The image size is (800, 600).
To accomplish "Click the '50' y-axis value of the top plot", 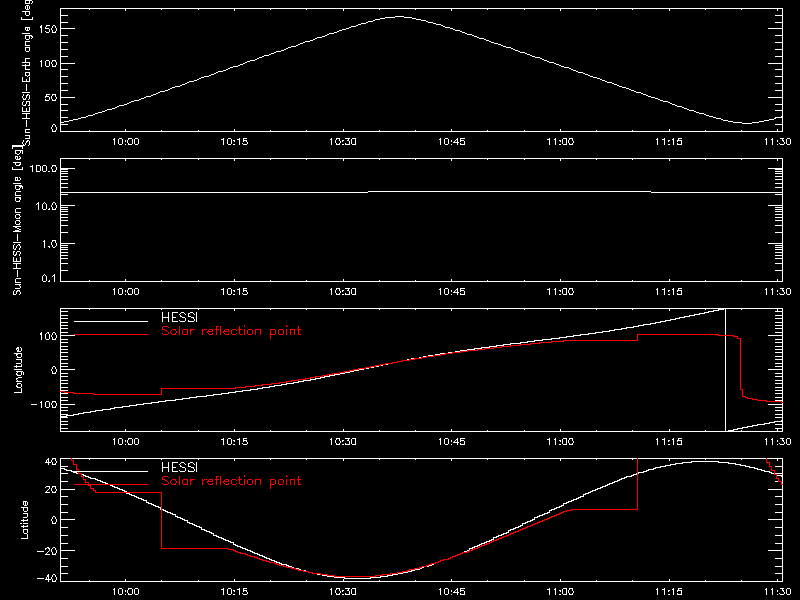I will pos(51,98).
